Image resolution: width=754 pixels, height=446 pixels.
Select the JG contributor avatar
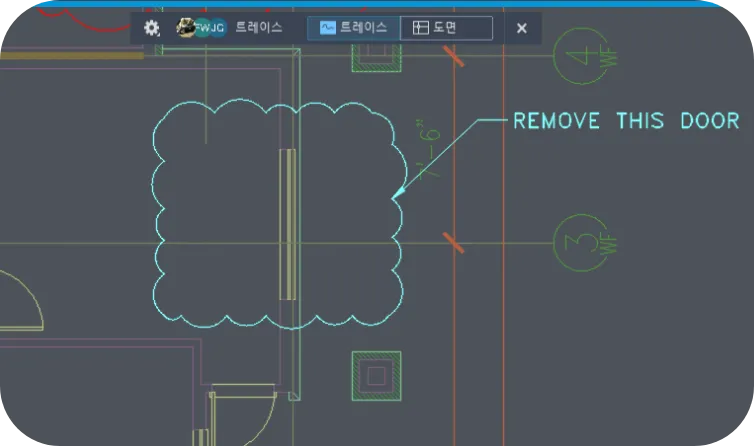[218, 28]
